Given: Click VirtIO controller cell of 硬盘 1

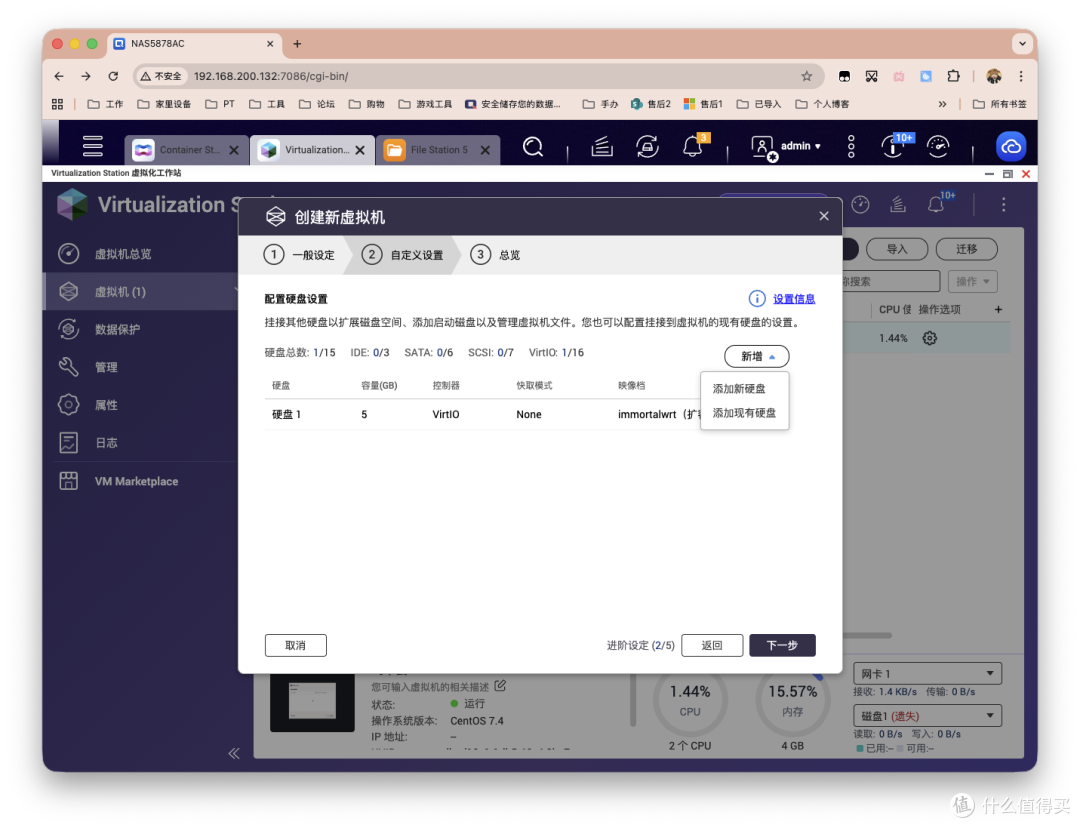Looking at the screenshot, I should click(x=446, y=414).
